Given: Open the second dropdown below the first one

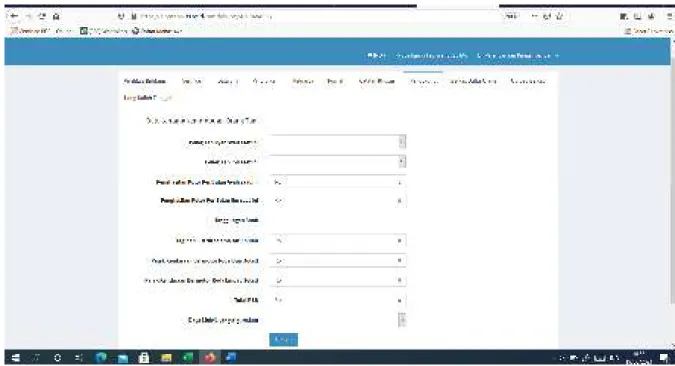Looking at the screenshot, I should pyautogui.click(x=338, y=161).
